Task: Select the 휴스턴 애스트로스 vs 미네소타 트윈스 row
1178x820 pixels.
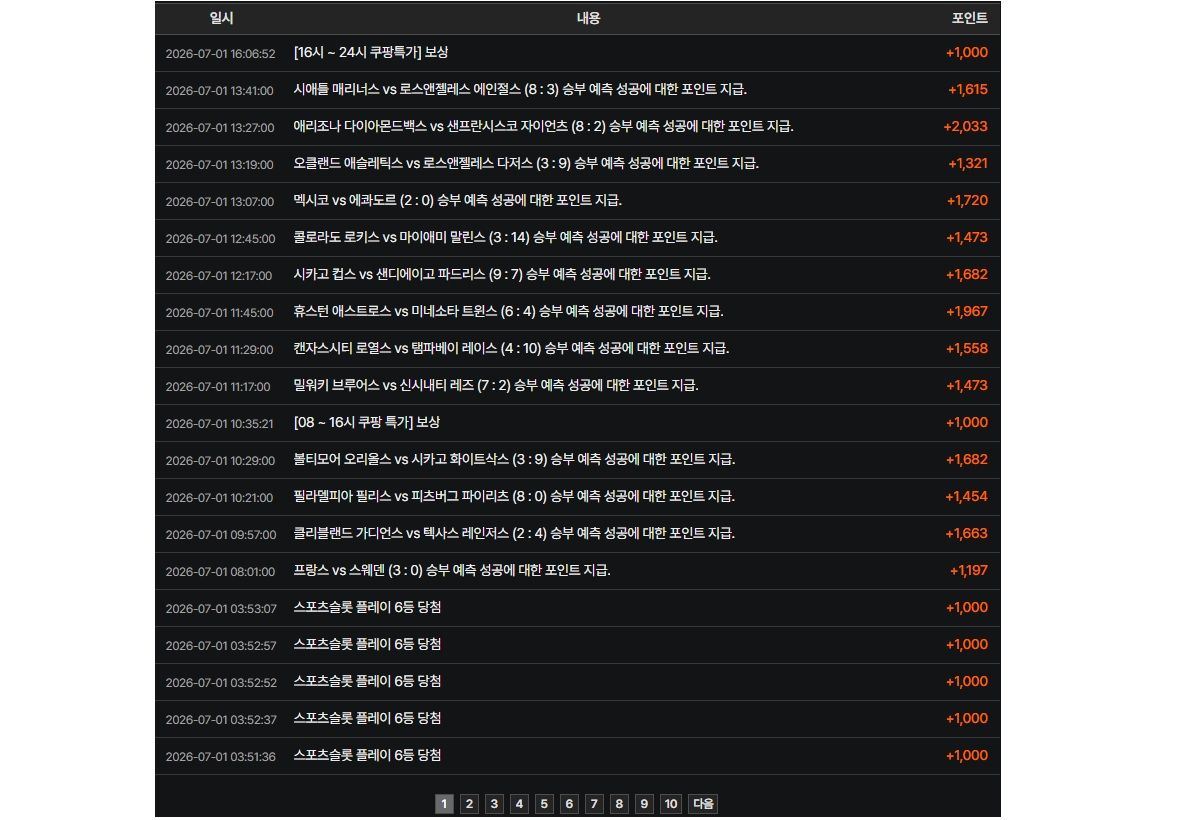Action: (x=578, y=312)
